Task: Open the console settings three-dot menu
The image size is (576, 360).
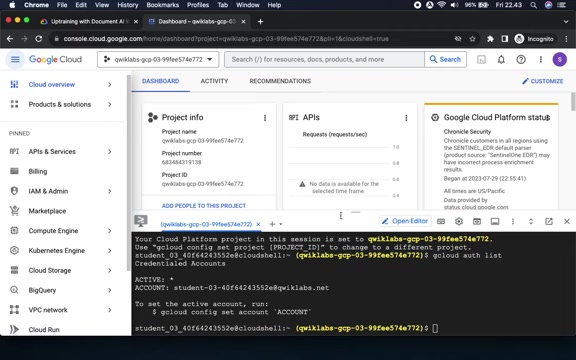Action: (541, 59)
